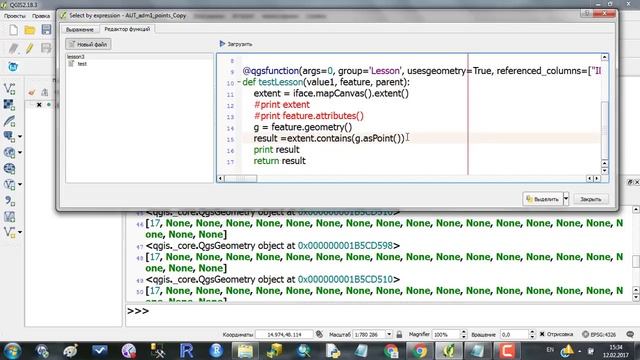
Task: Click the brush icon in the Layers panel
Action: [x=32, y=93]
